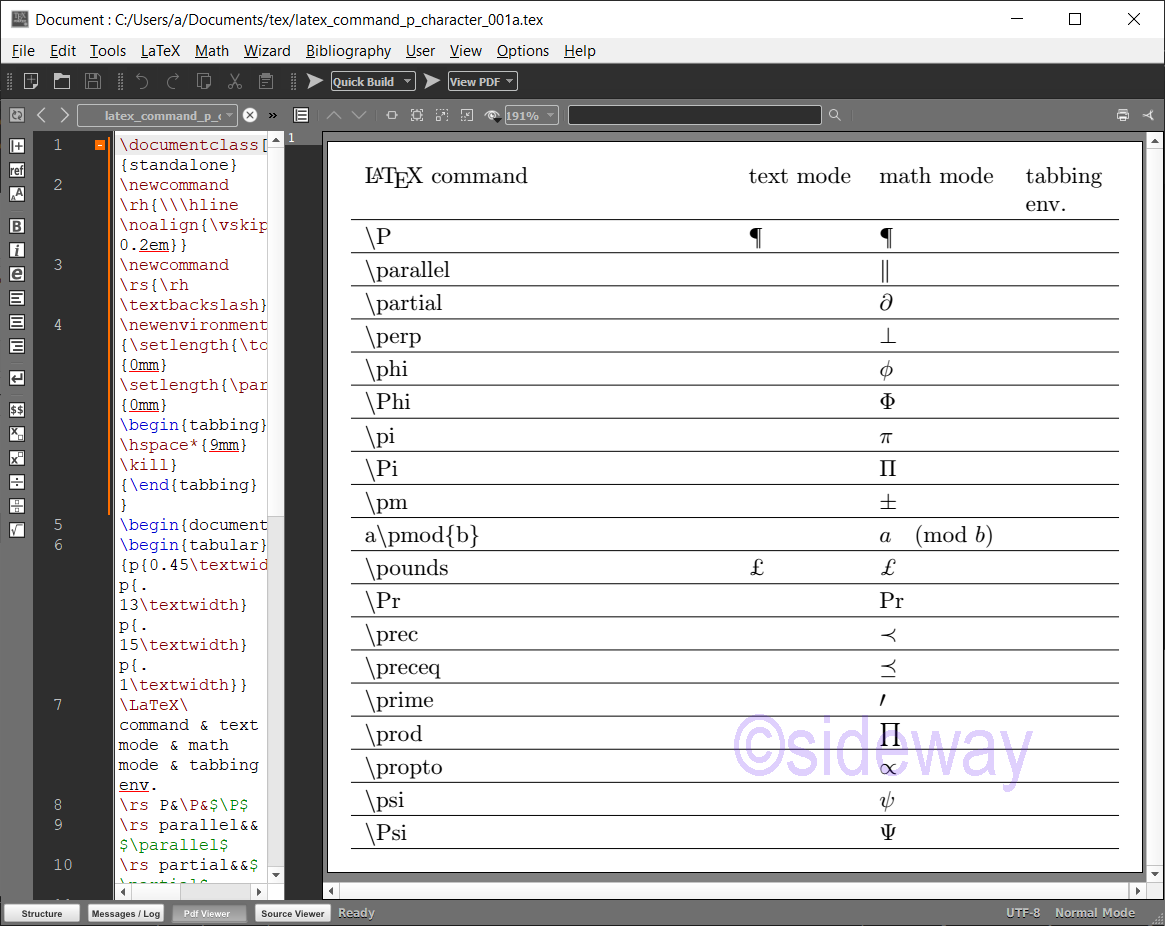
Task: Save the document with the floppy disk icon
Action: [x=93, y=81]
